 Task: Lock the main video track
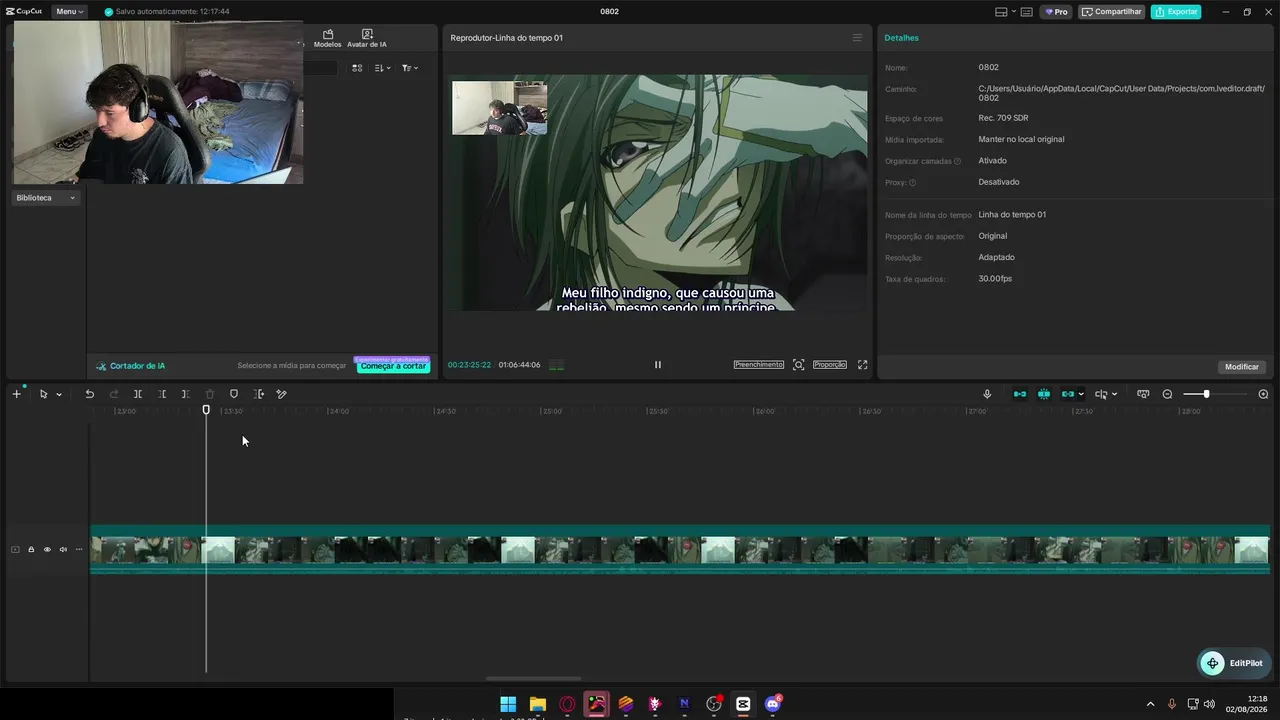point(31,549)
